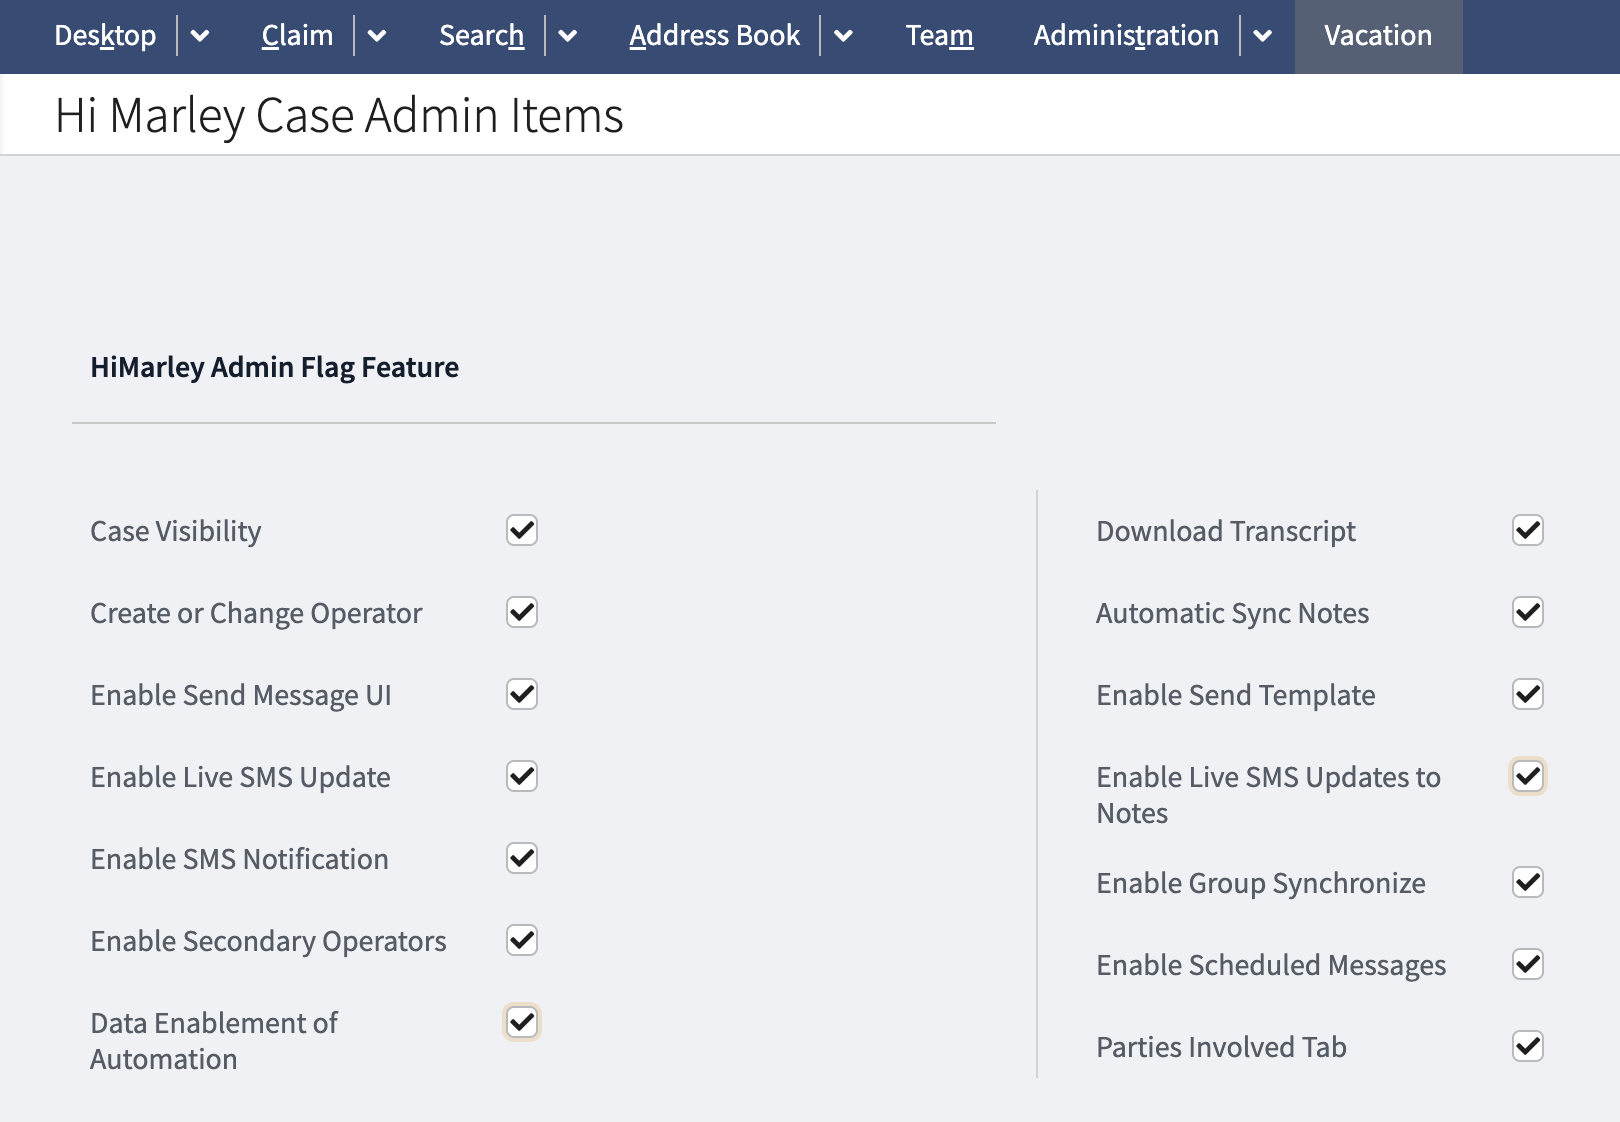Disable Automatic Sync Notes checkbox
Screen dimensions: 1620x1122
(x=1528, y=612)
